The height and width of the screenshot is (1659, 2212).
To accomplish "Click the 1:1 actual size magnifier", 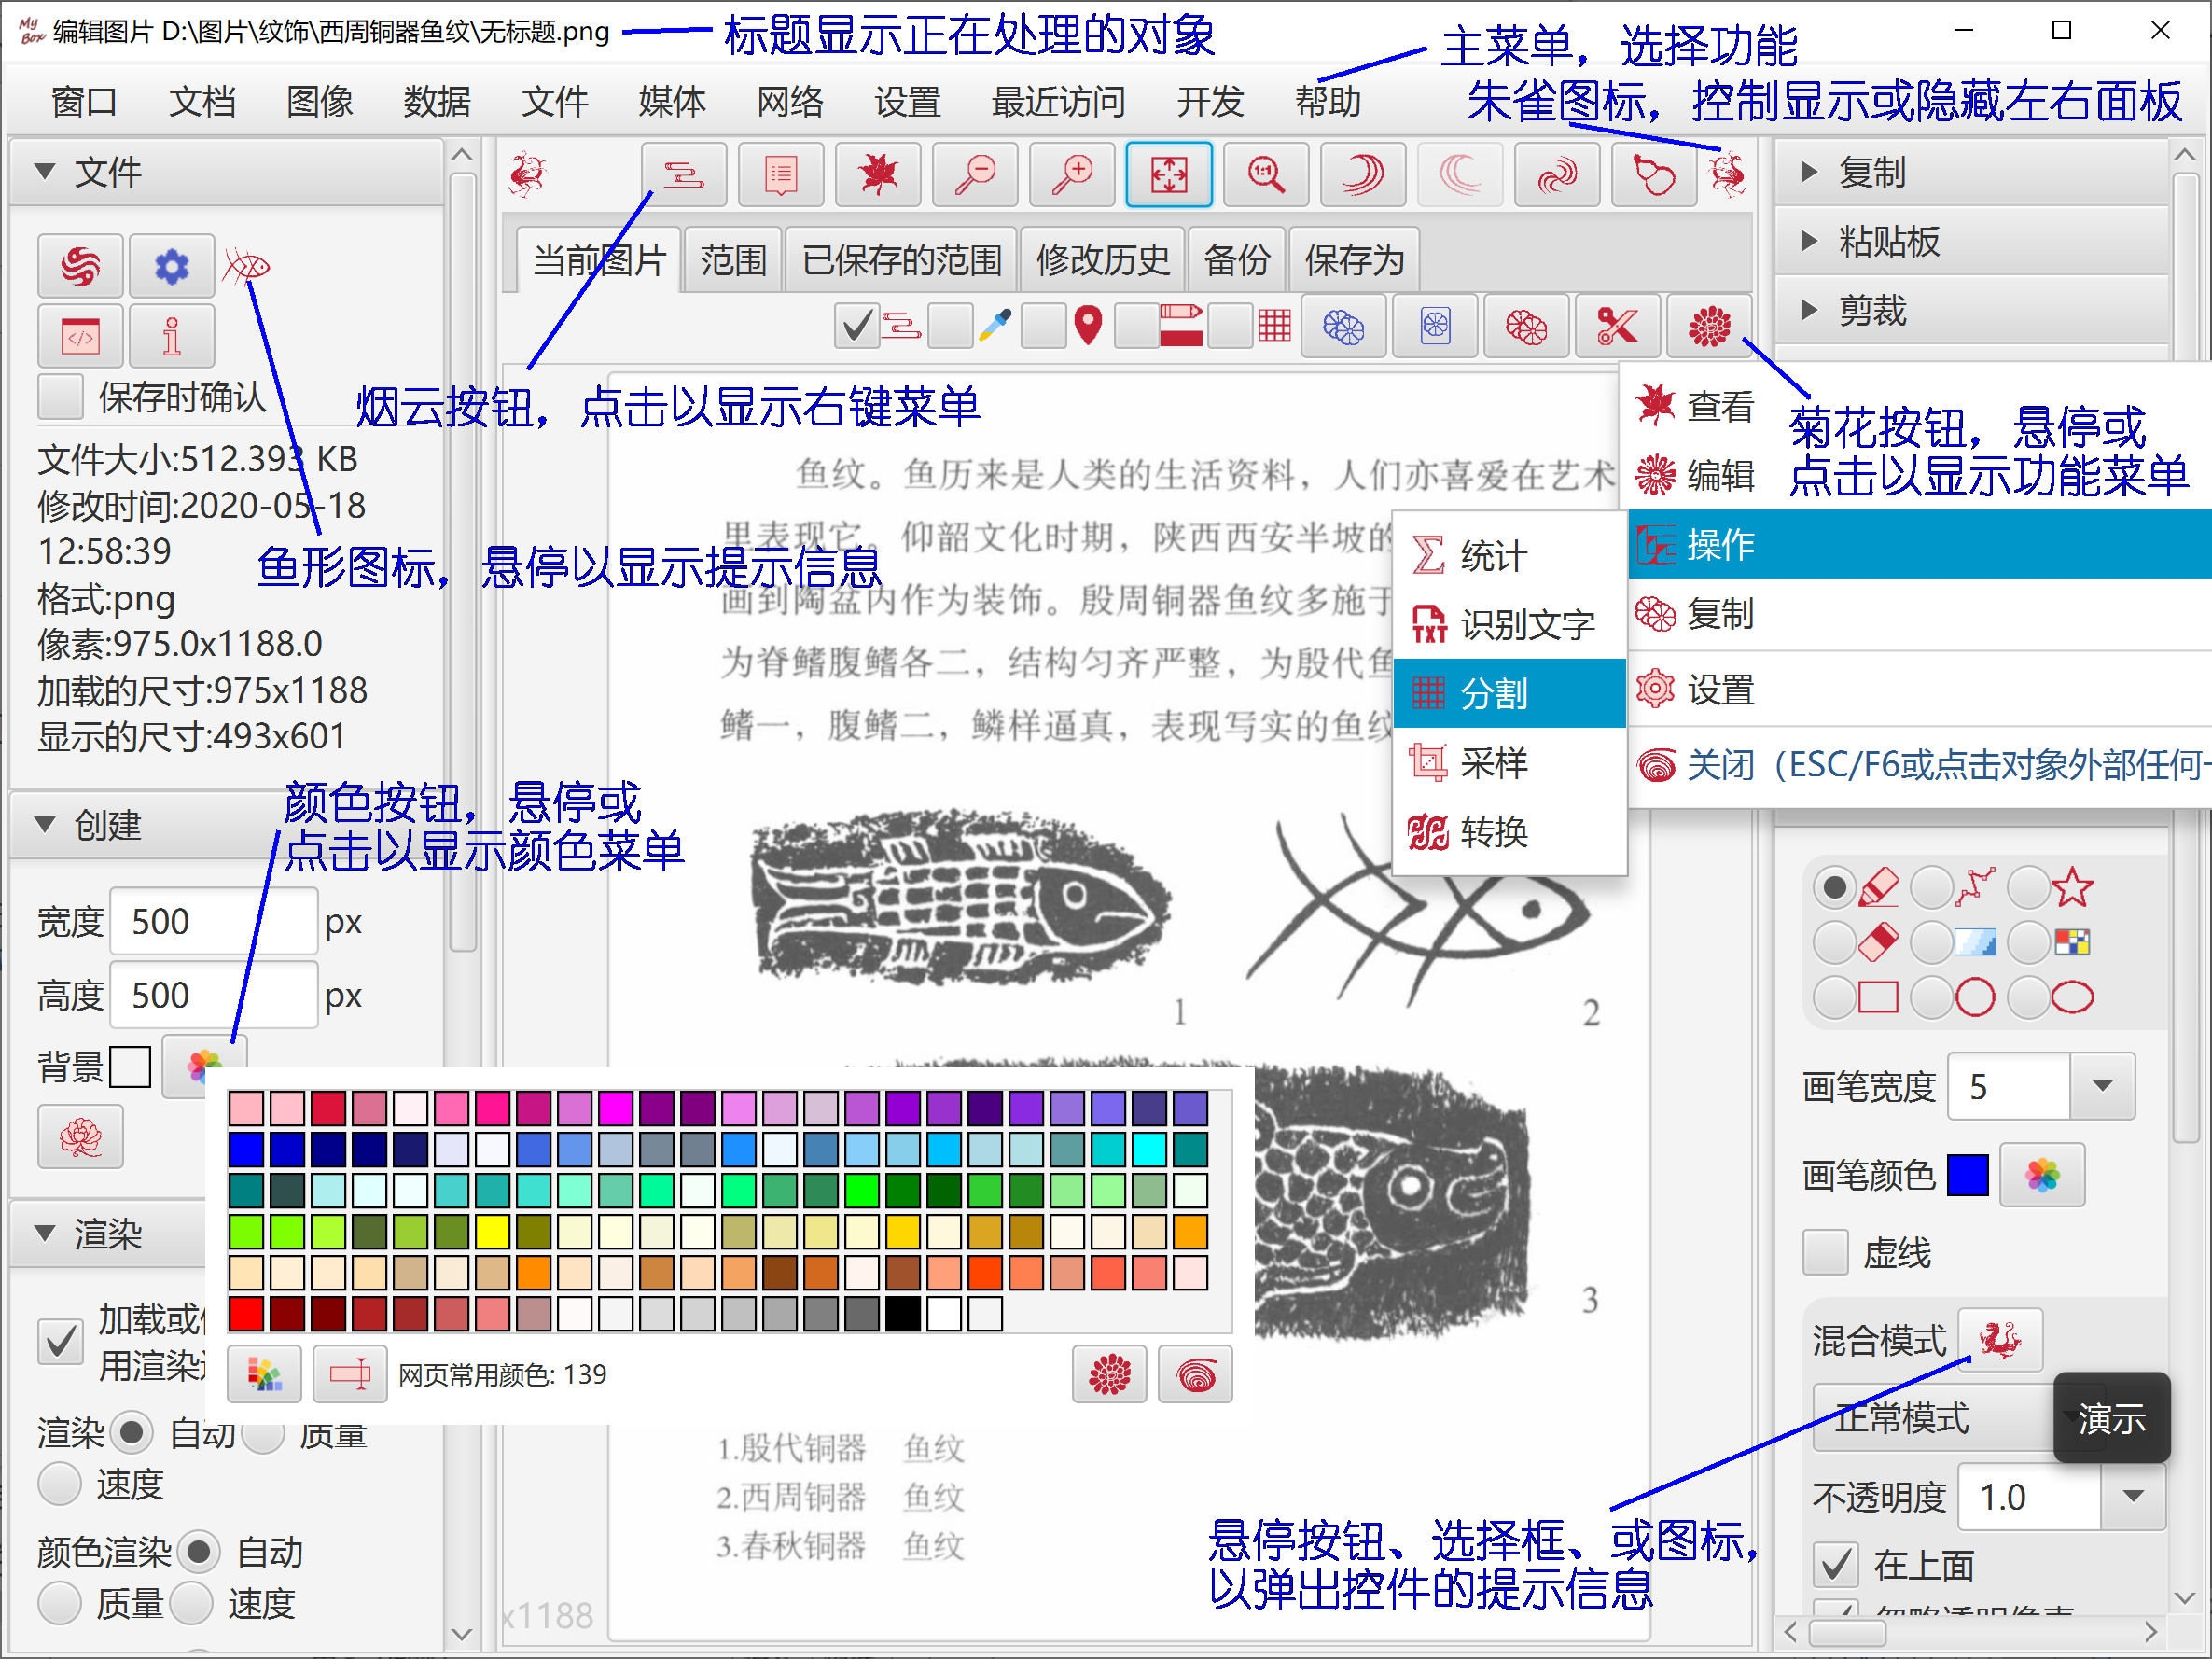I will tap(1266, 175).
